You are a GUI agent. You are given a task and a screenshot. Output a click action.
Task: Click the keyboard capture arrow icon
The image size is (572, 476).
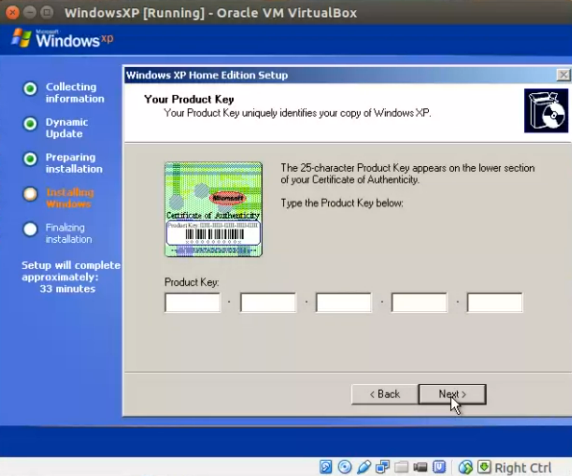coord(484,467)
